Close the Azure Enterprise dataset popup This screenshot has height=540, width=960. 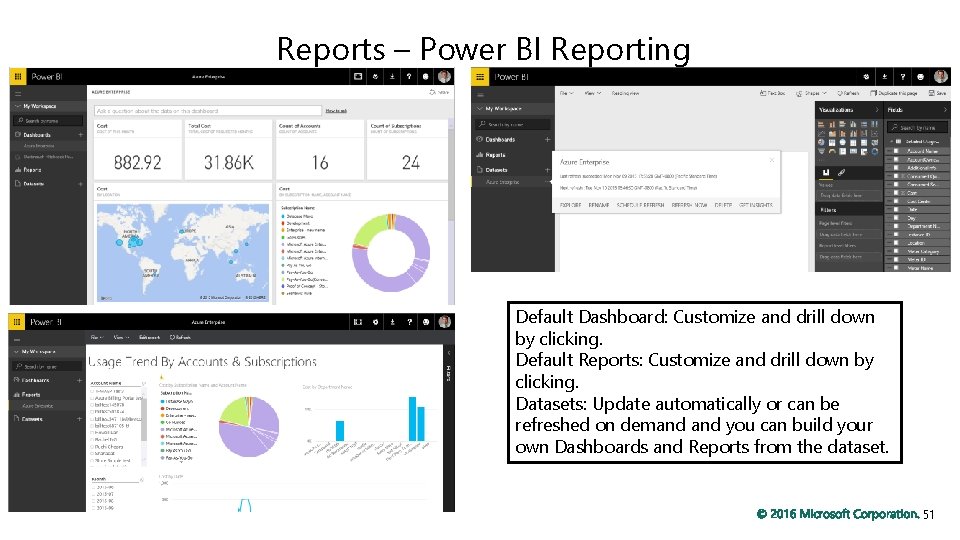click(771, 160)
